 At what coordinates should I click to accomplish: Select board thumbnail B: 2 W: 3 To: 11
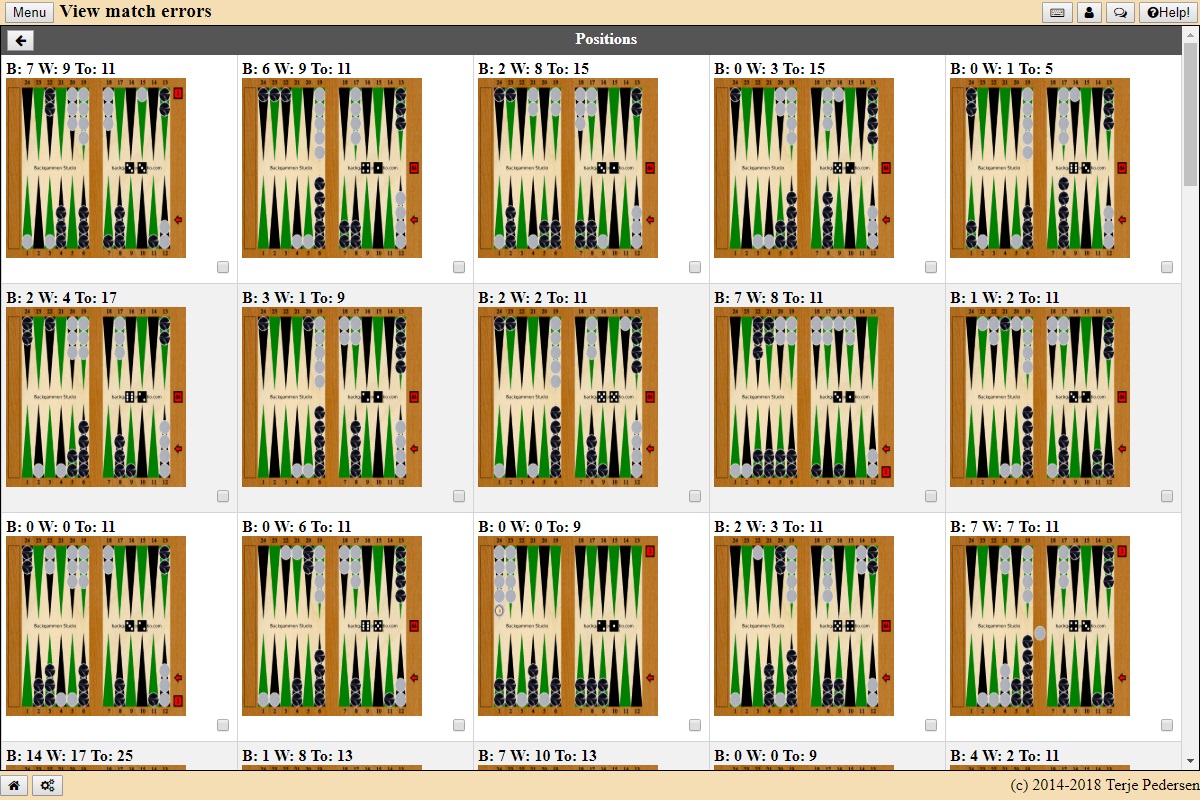click(804, 626)
